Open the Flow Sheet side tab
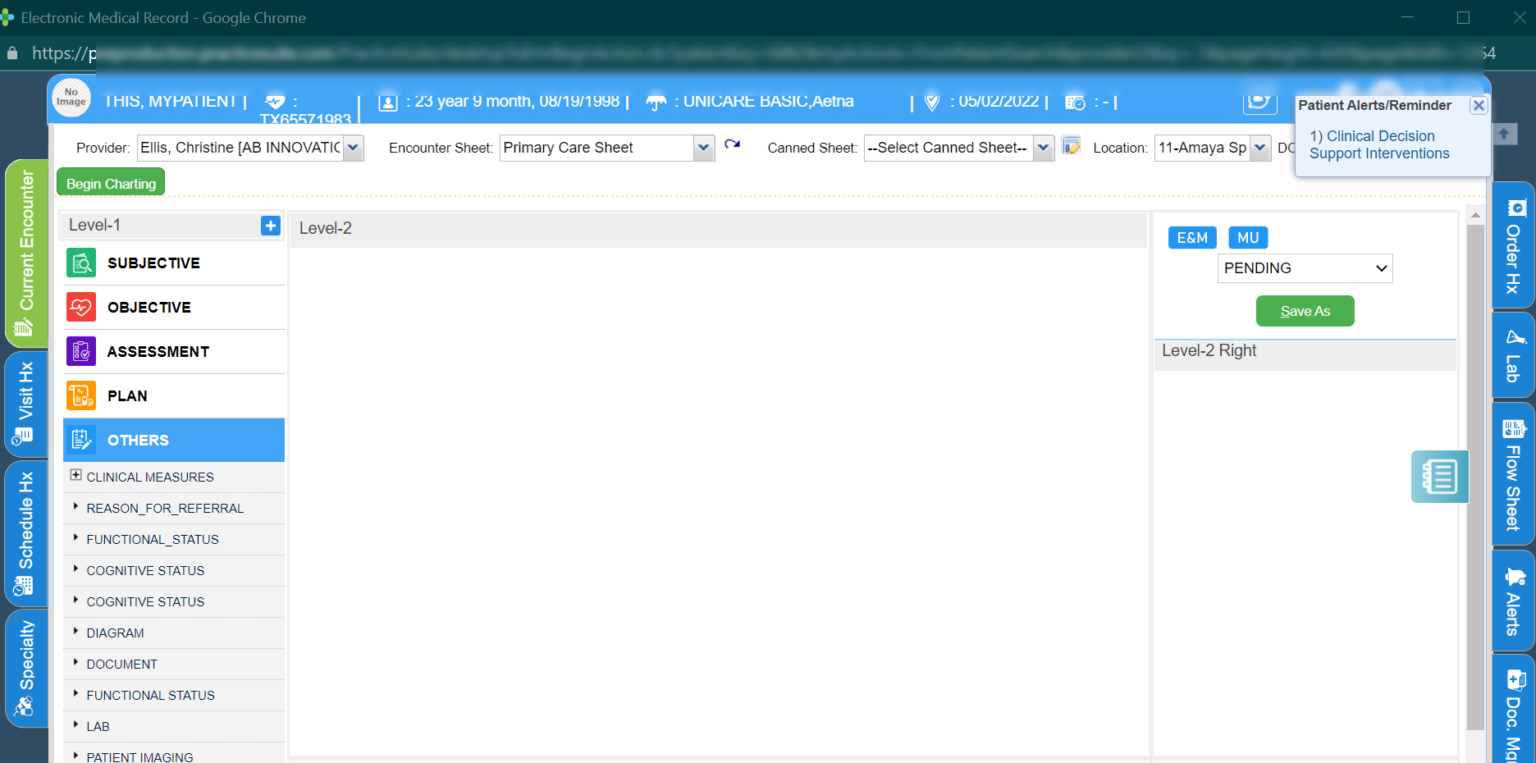The width and height of the screenshot is (1536, 763). tap(1513, 474)
